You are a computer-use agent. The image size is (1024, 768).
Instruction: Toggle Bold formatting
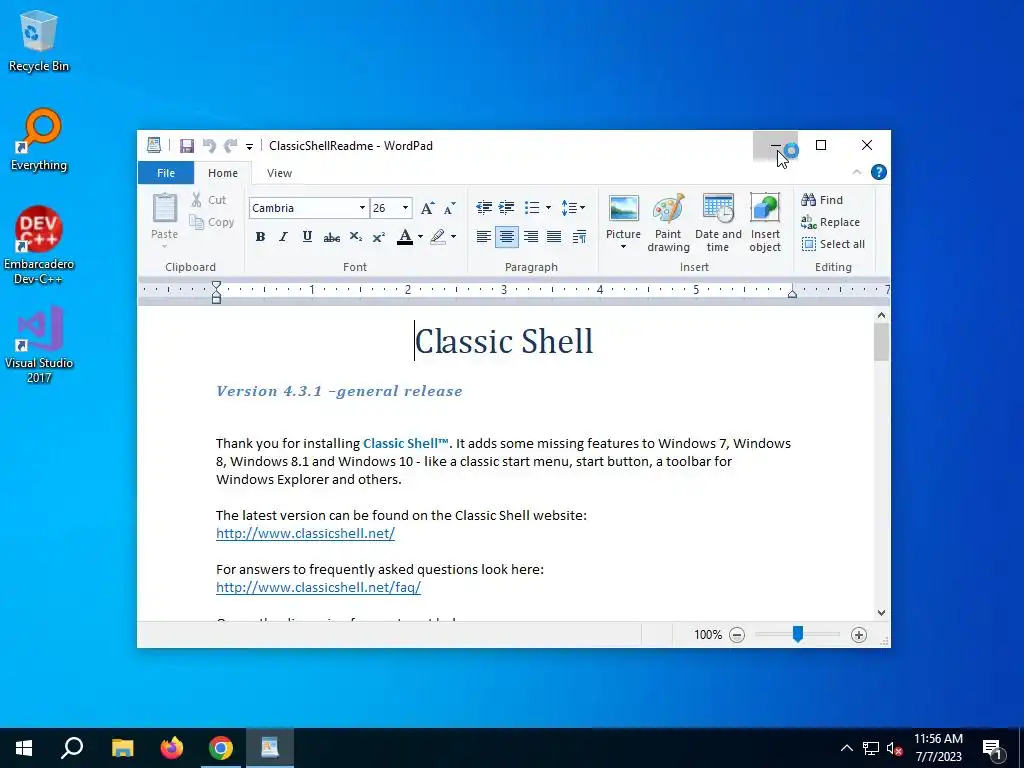(x=260, y=236)
